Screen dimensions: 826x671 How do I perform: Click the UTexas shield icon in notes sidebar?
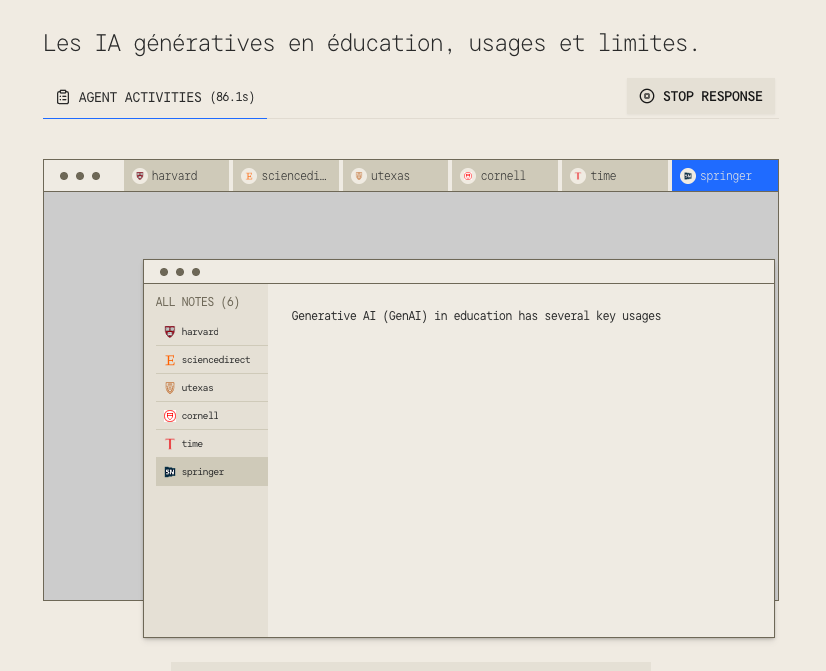point(170,388)
